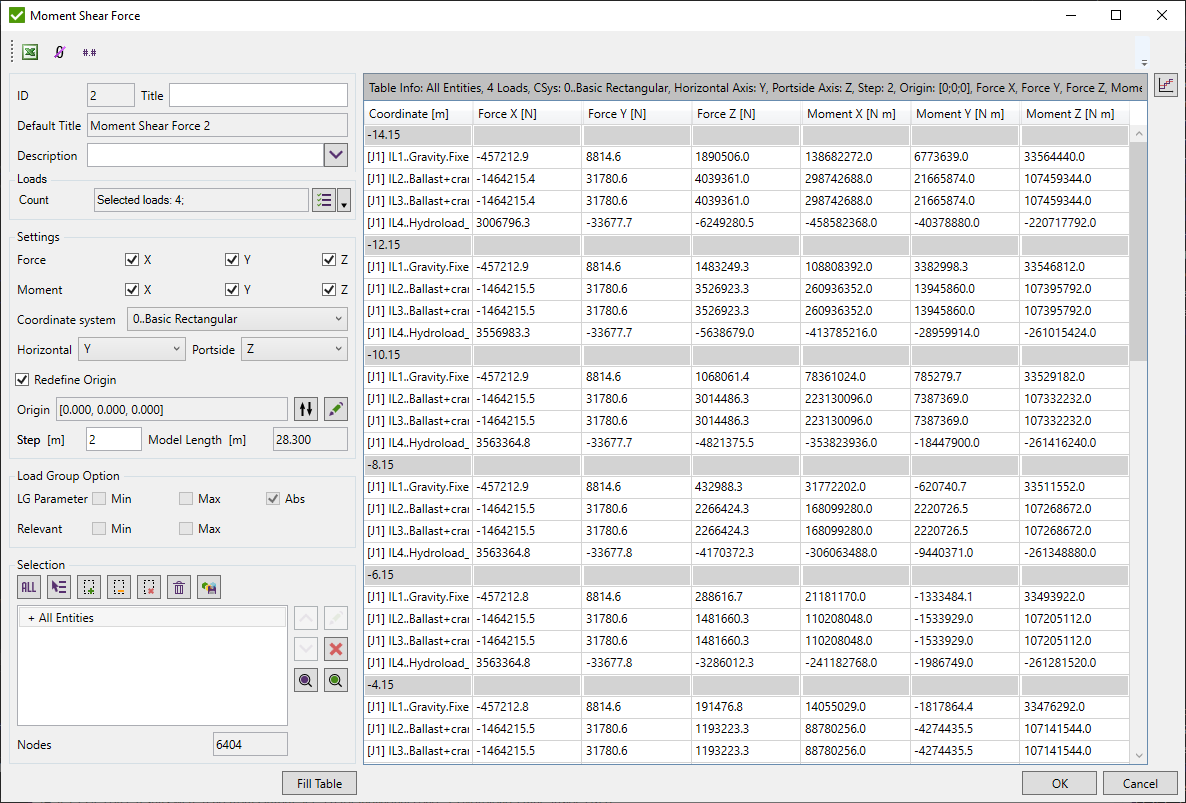Viewport: 1186px width, 803px height.
Task: Click the number format (#.#) icon
Action: [89, 52]
